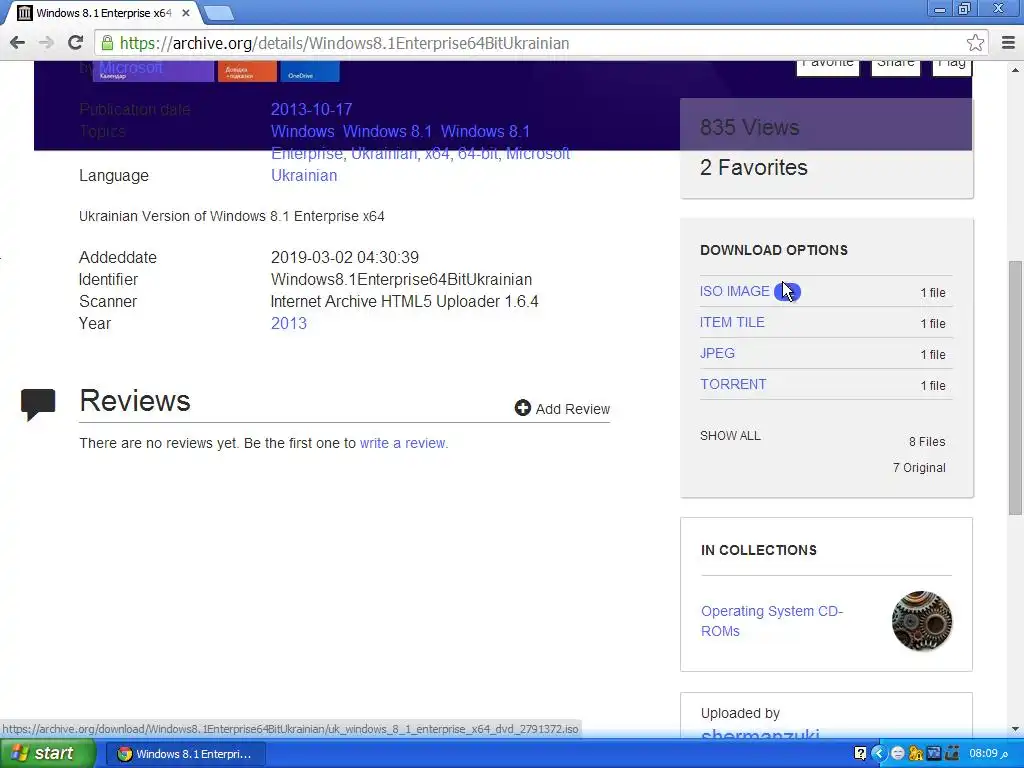Screen dimensions: 1024x768
Task: Open the Ukrainian language link
Action: (304, 175)
